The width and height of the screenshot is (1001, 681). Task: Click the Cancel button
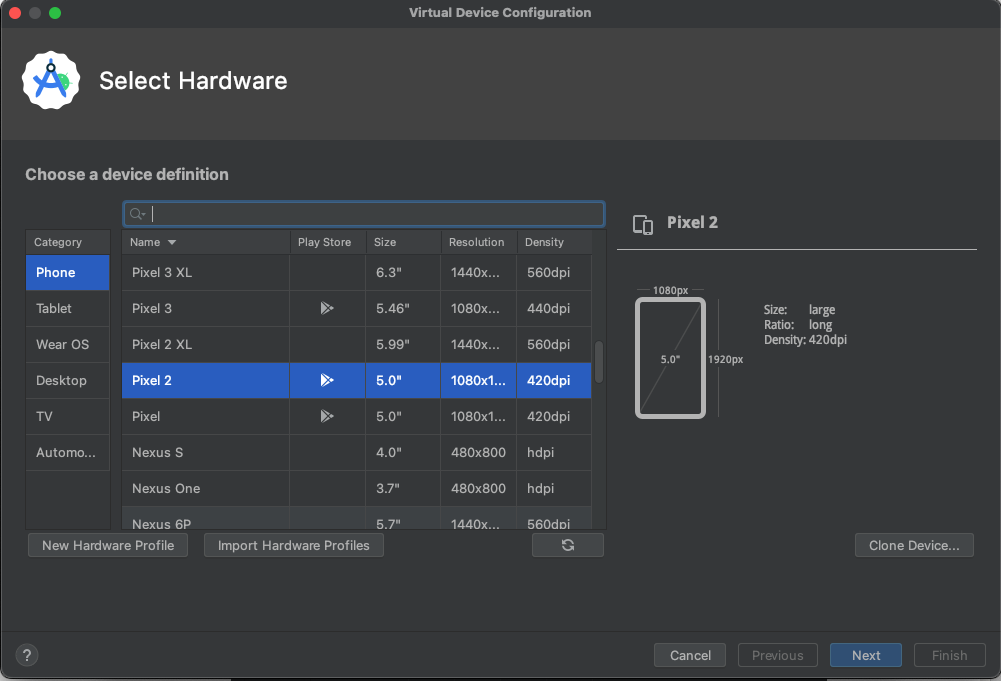690,655
